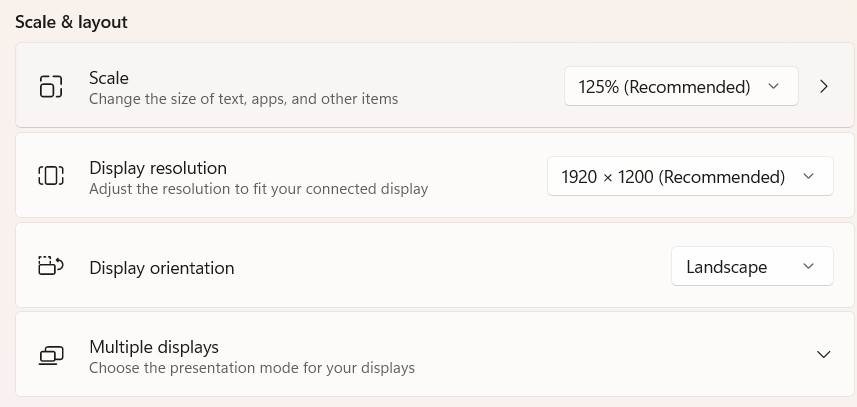Click the Scale & layout section heading
Screen dimensions: 857x407
[x=71, y=22]
